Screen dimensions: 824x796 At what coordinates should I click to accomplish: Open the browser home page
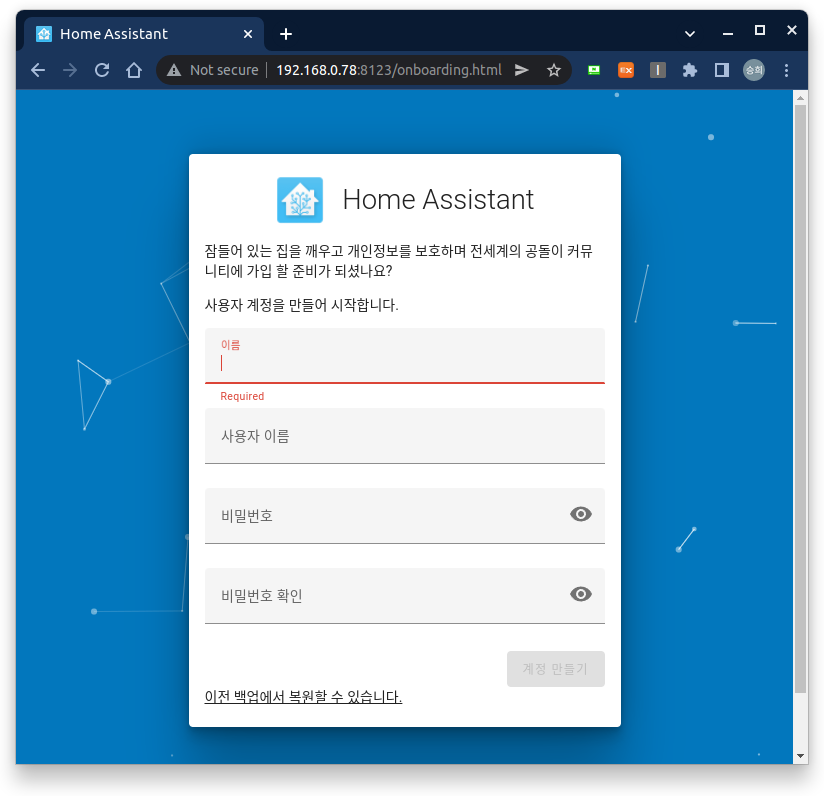coord(134,70)
